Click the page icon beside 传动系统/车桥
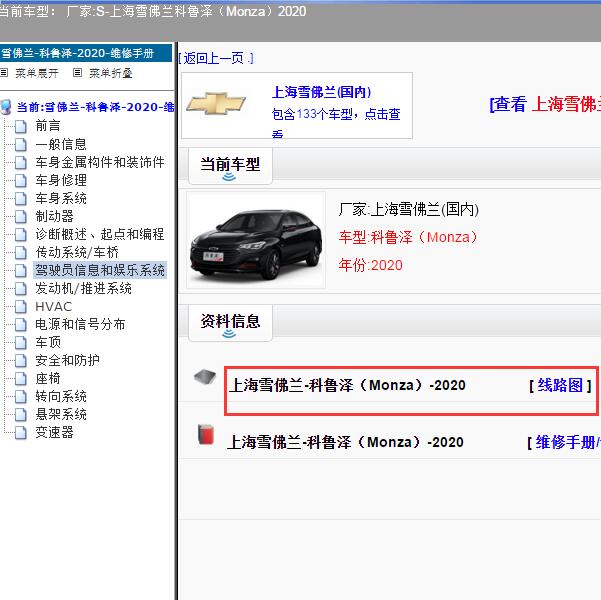 (x=21, y=252)
